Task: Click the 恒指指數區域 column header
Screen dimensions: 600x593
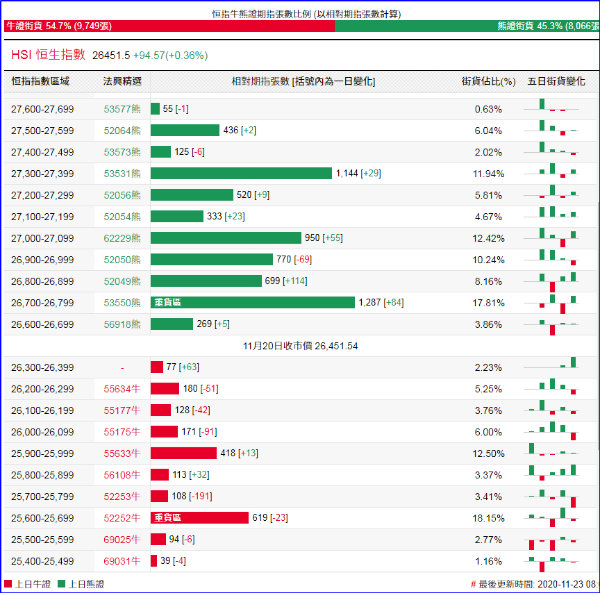Action: 41,81
